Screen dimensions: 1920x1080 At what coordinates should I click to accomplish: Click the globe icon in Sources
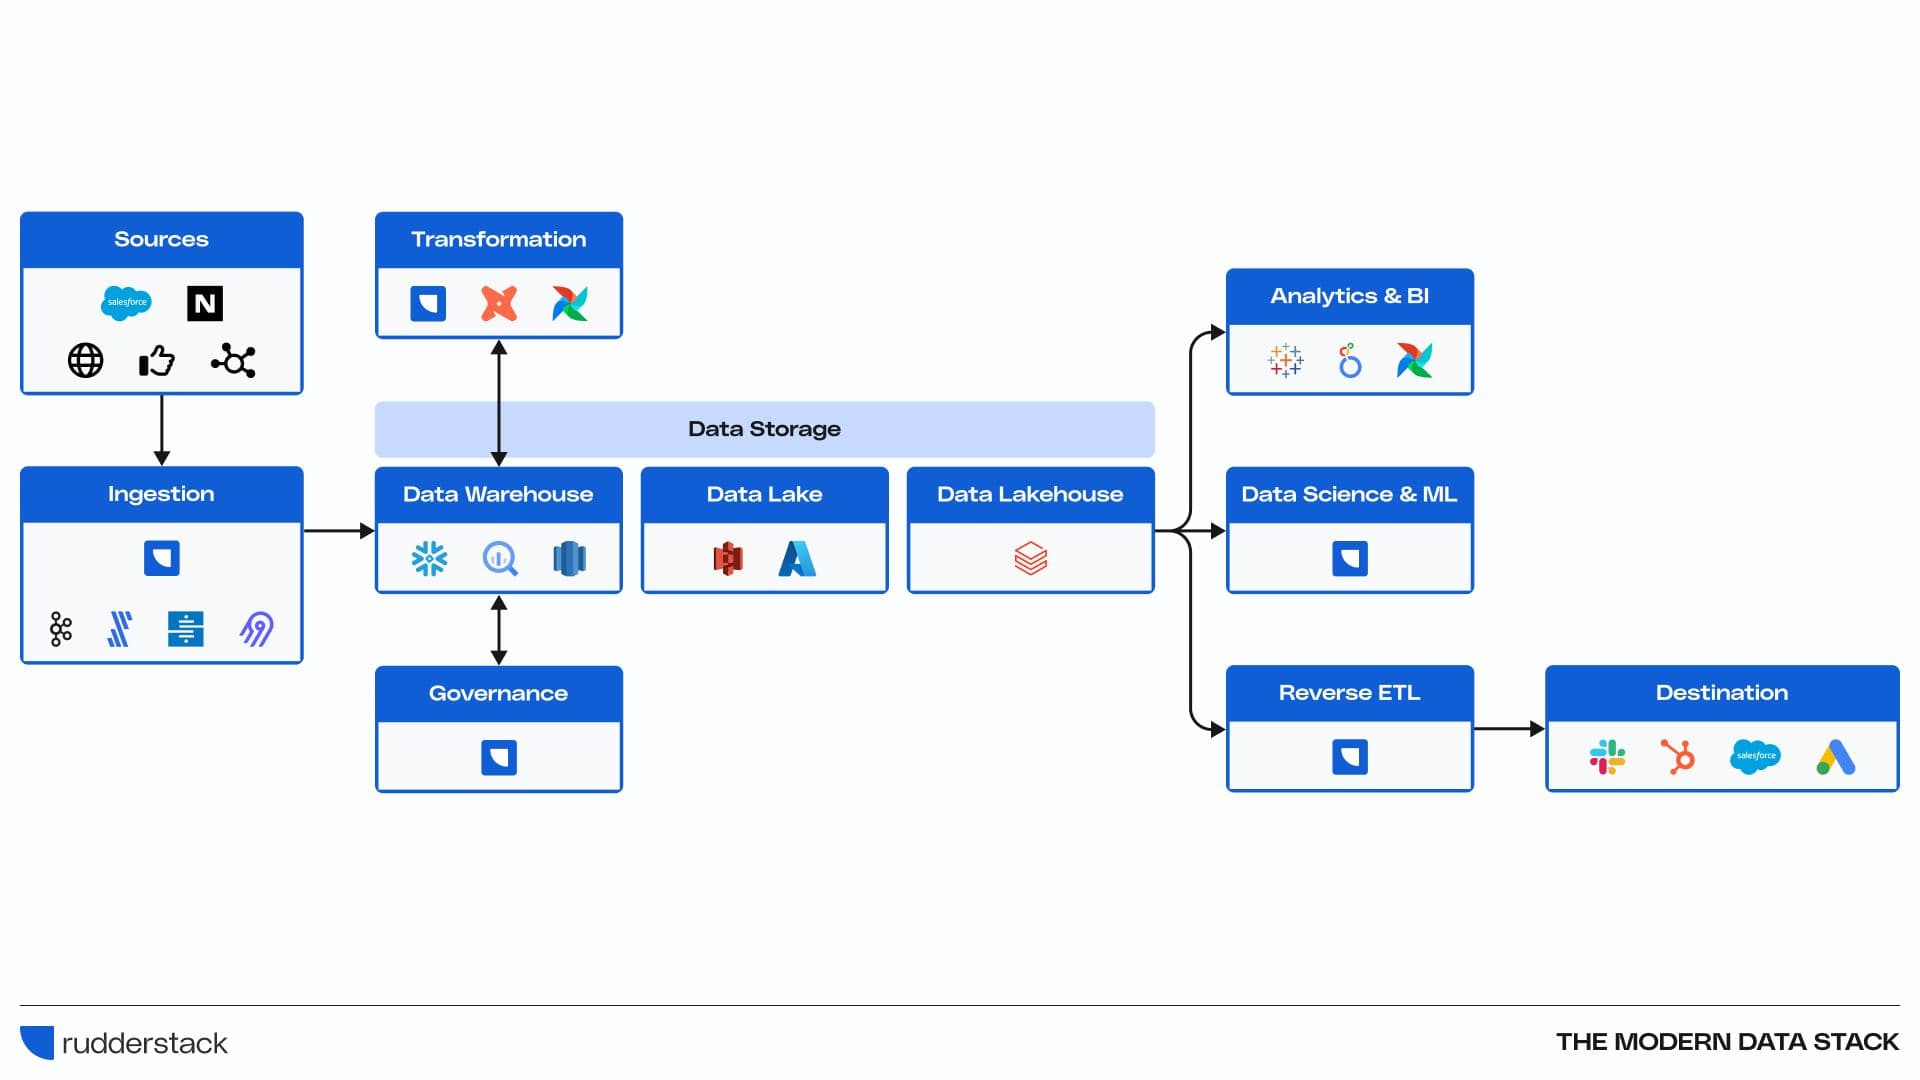click(85, 360)
